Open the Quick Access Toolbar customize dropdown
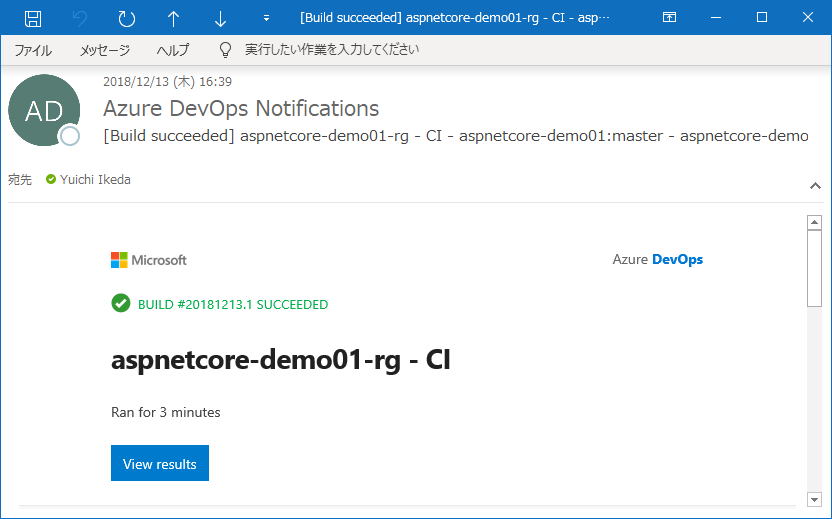The height and width of the screenshot is (519, 832). [x=266, y=18]
